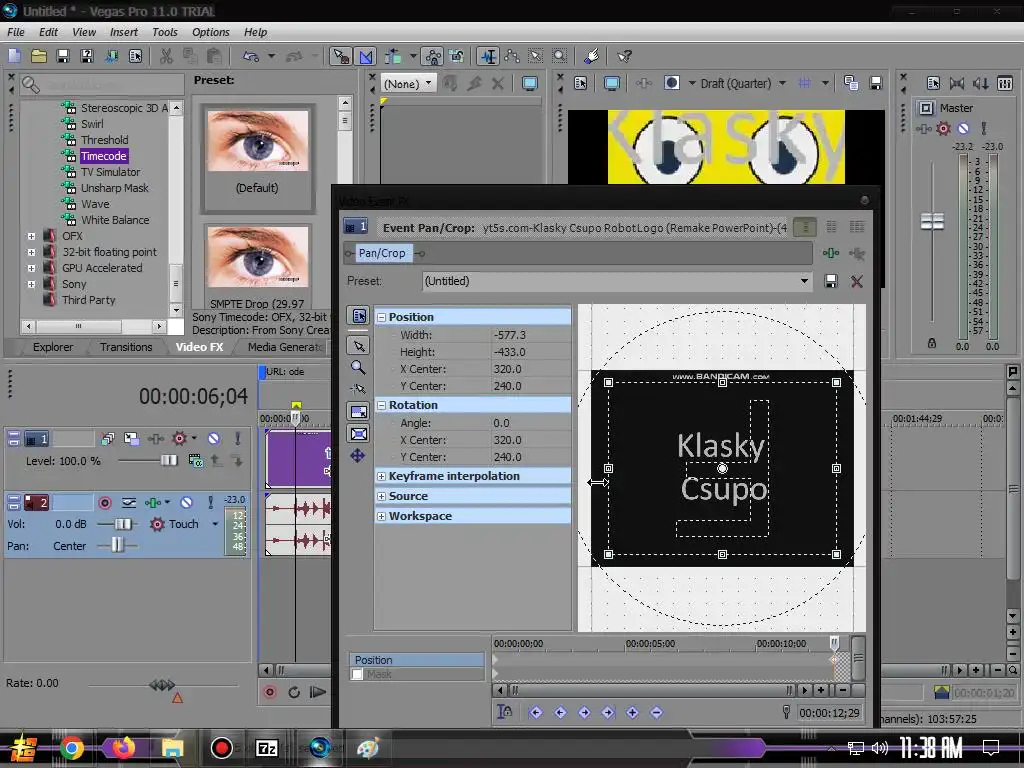
Task: Collapse the Rotation section
Action: pyautogui.click(x=381, y=406)
